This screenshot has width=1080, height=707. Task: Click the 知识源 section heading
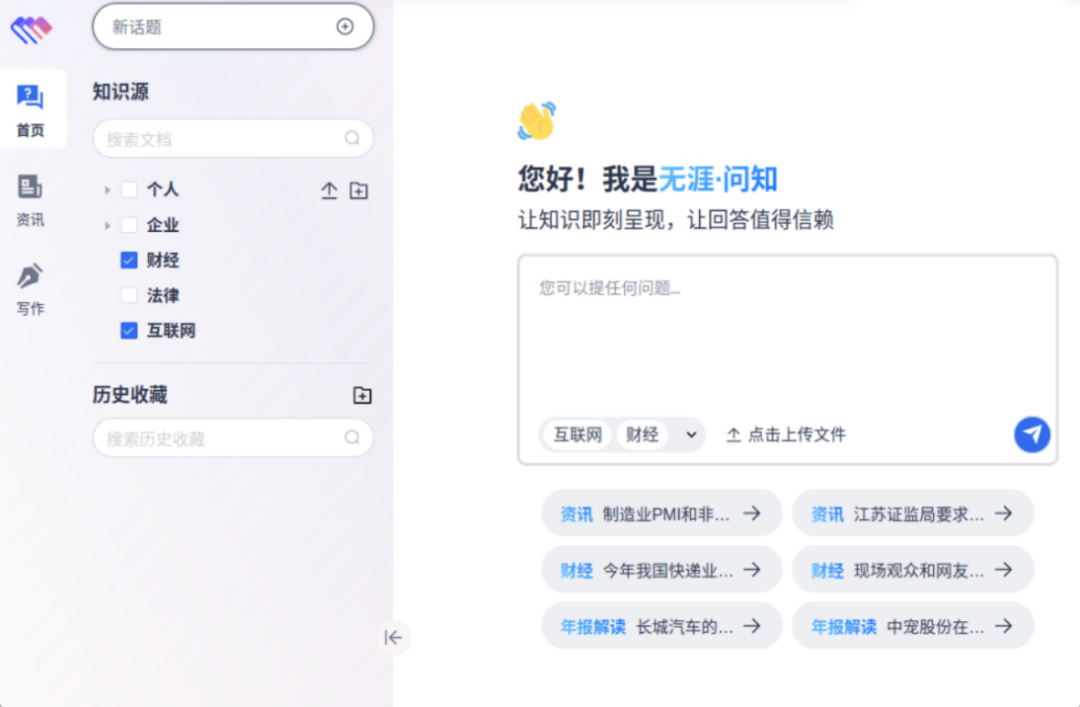[121, 92]
